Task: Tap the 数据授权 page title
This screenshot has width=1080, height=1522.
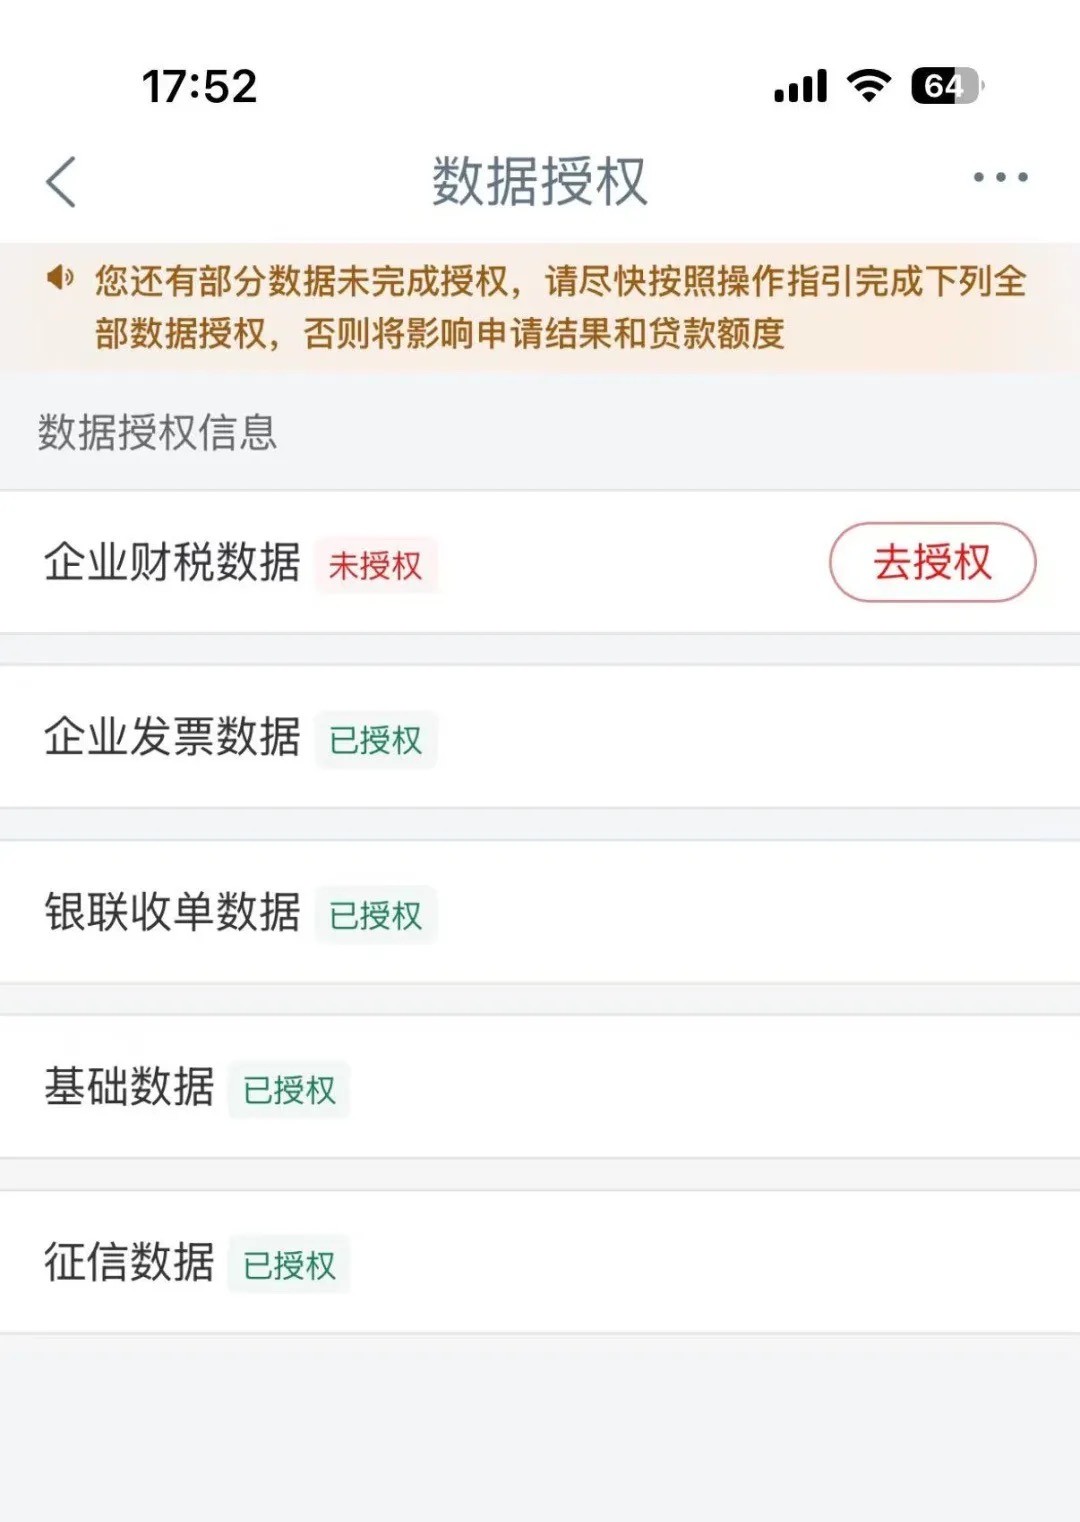Action: click(540, 182)
